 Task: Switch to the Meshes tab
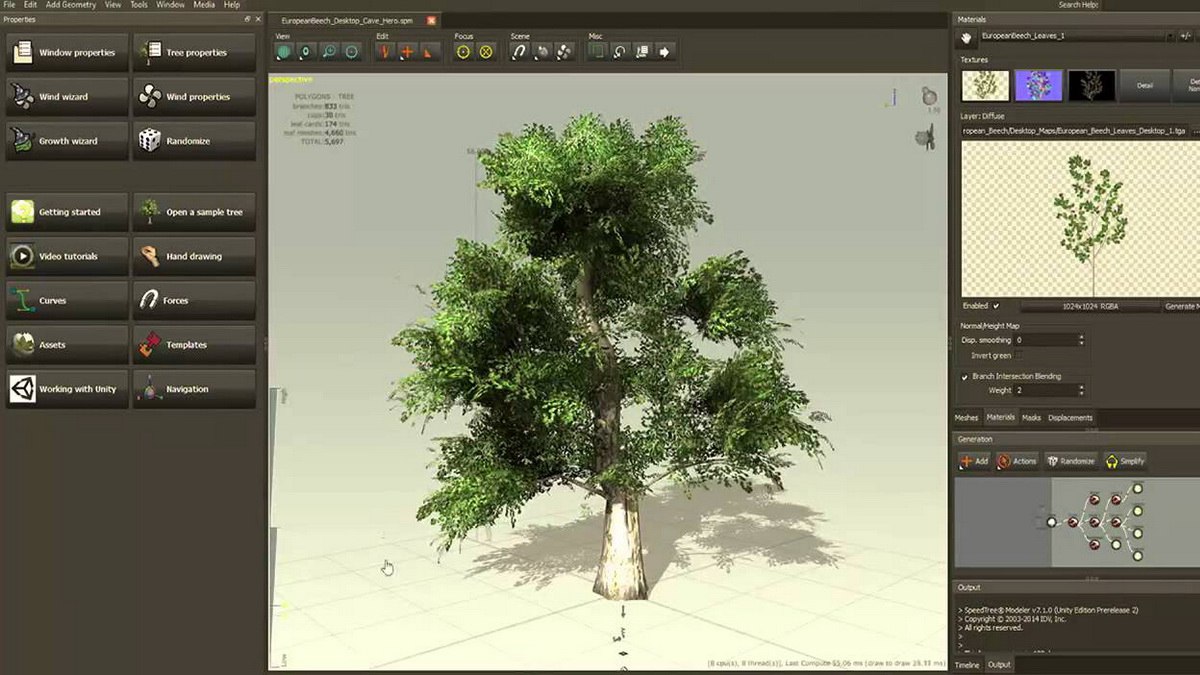click(966, 417)
